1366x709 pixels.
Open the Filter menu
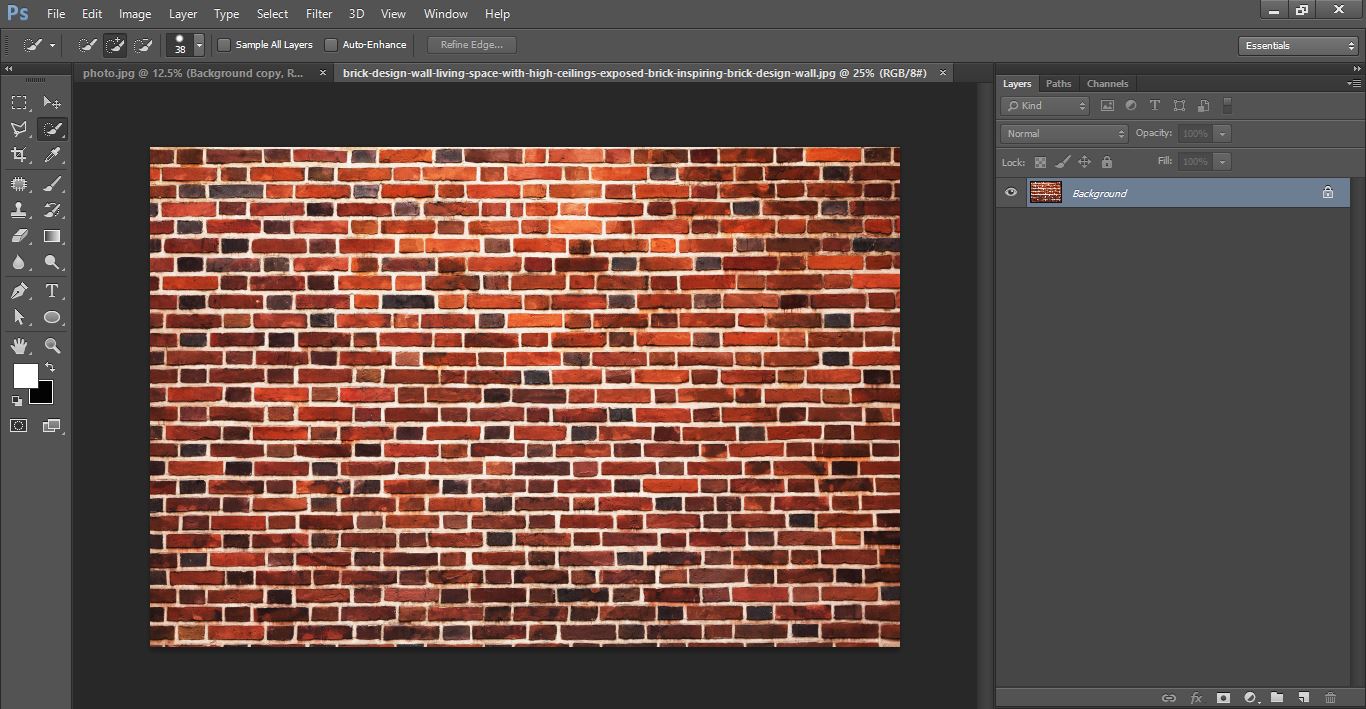[319, 14]
